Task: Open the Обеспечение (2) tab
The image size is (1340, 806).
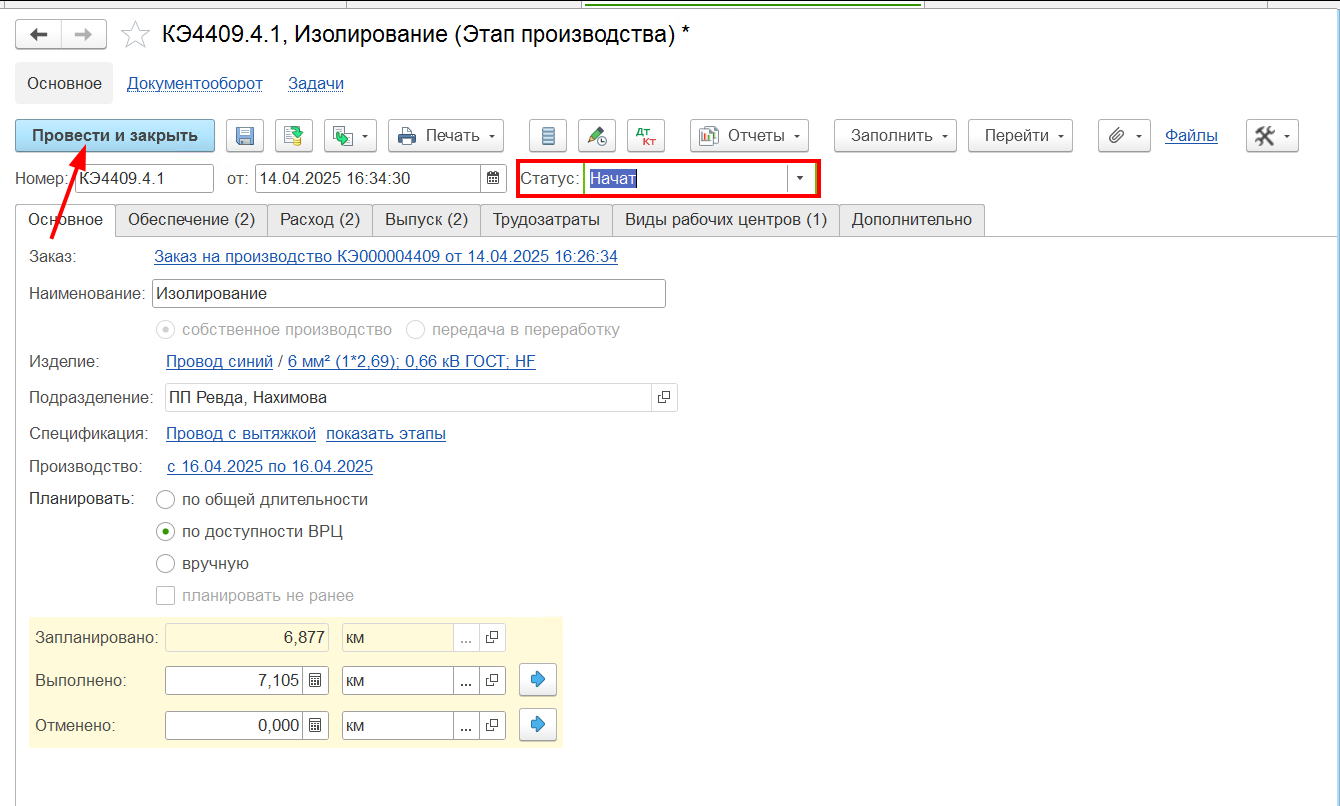Action: [191, 220]
